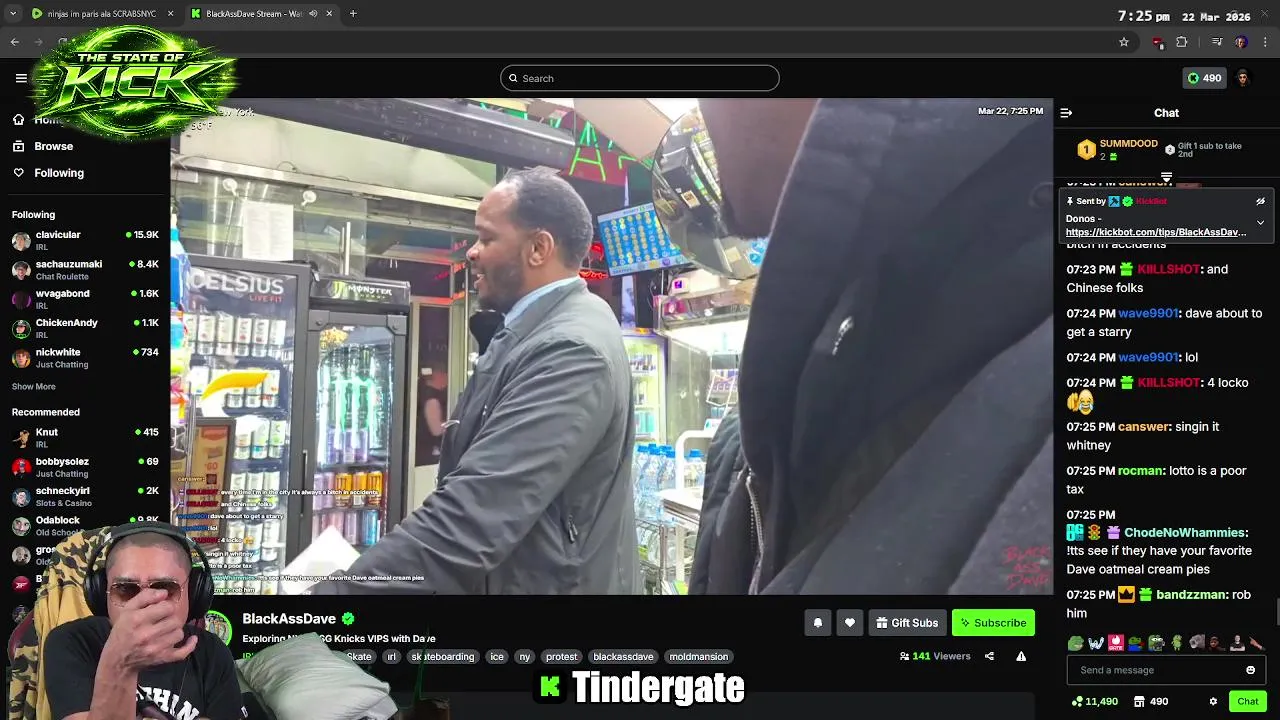Viewport: 1280px width, 720px height.
Task: Click the Following heart icon
Action: pos(18,173)
